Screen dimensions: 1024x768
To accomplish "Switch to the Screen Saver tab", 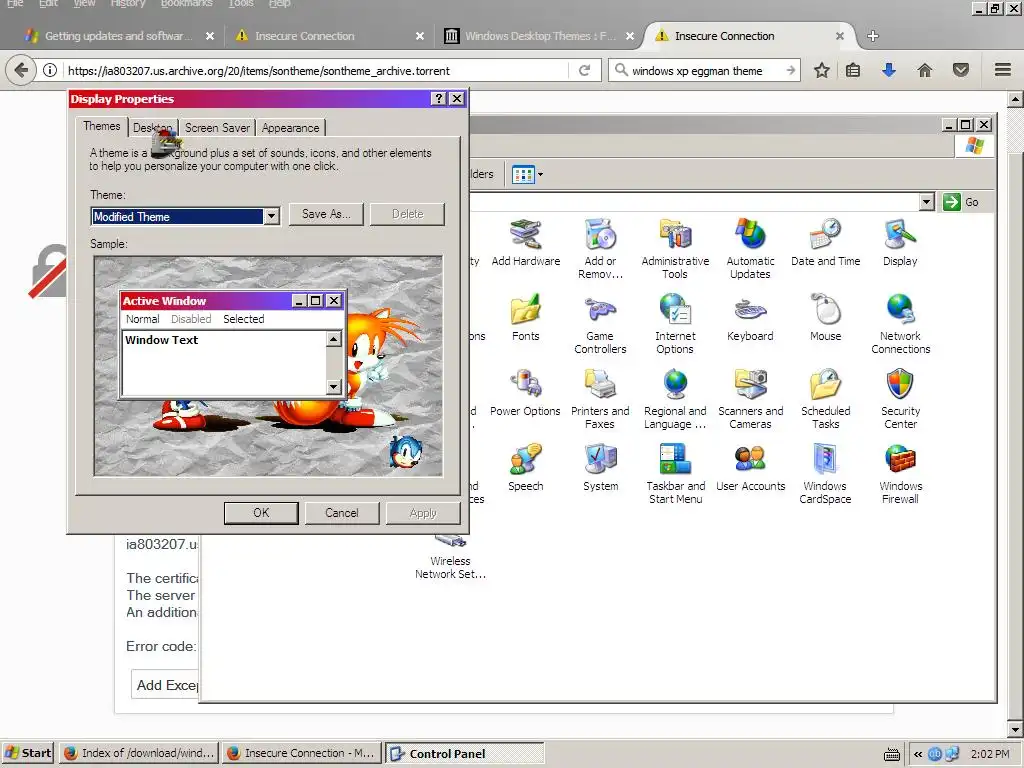I will pos(217,128).
